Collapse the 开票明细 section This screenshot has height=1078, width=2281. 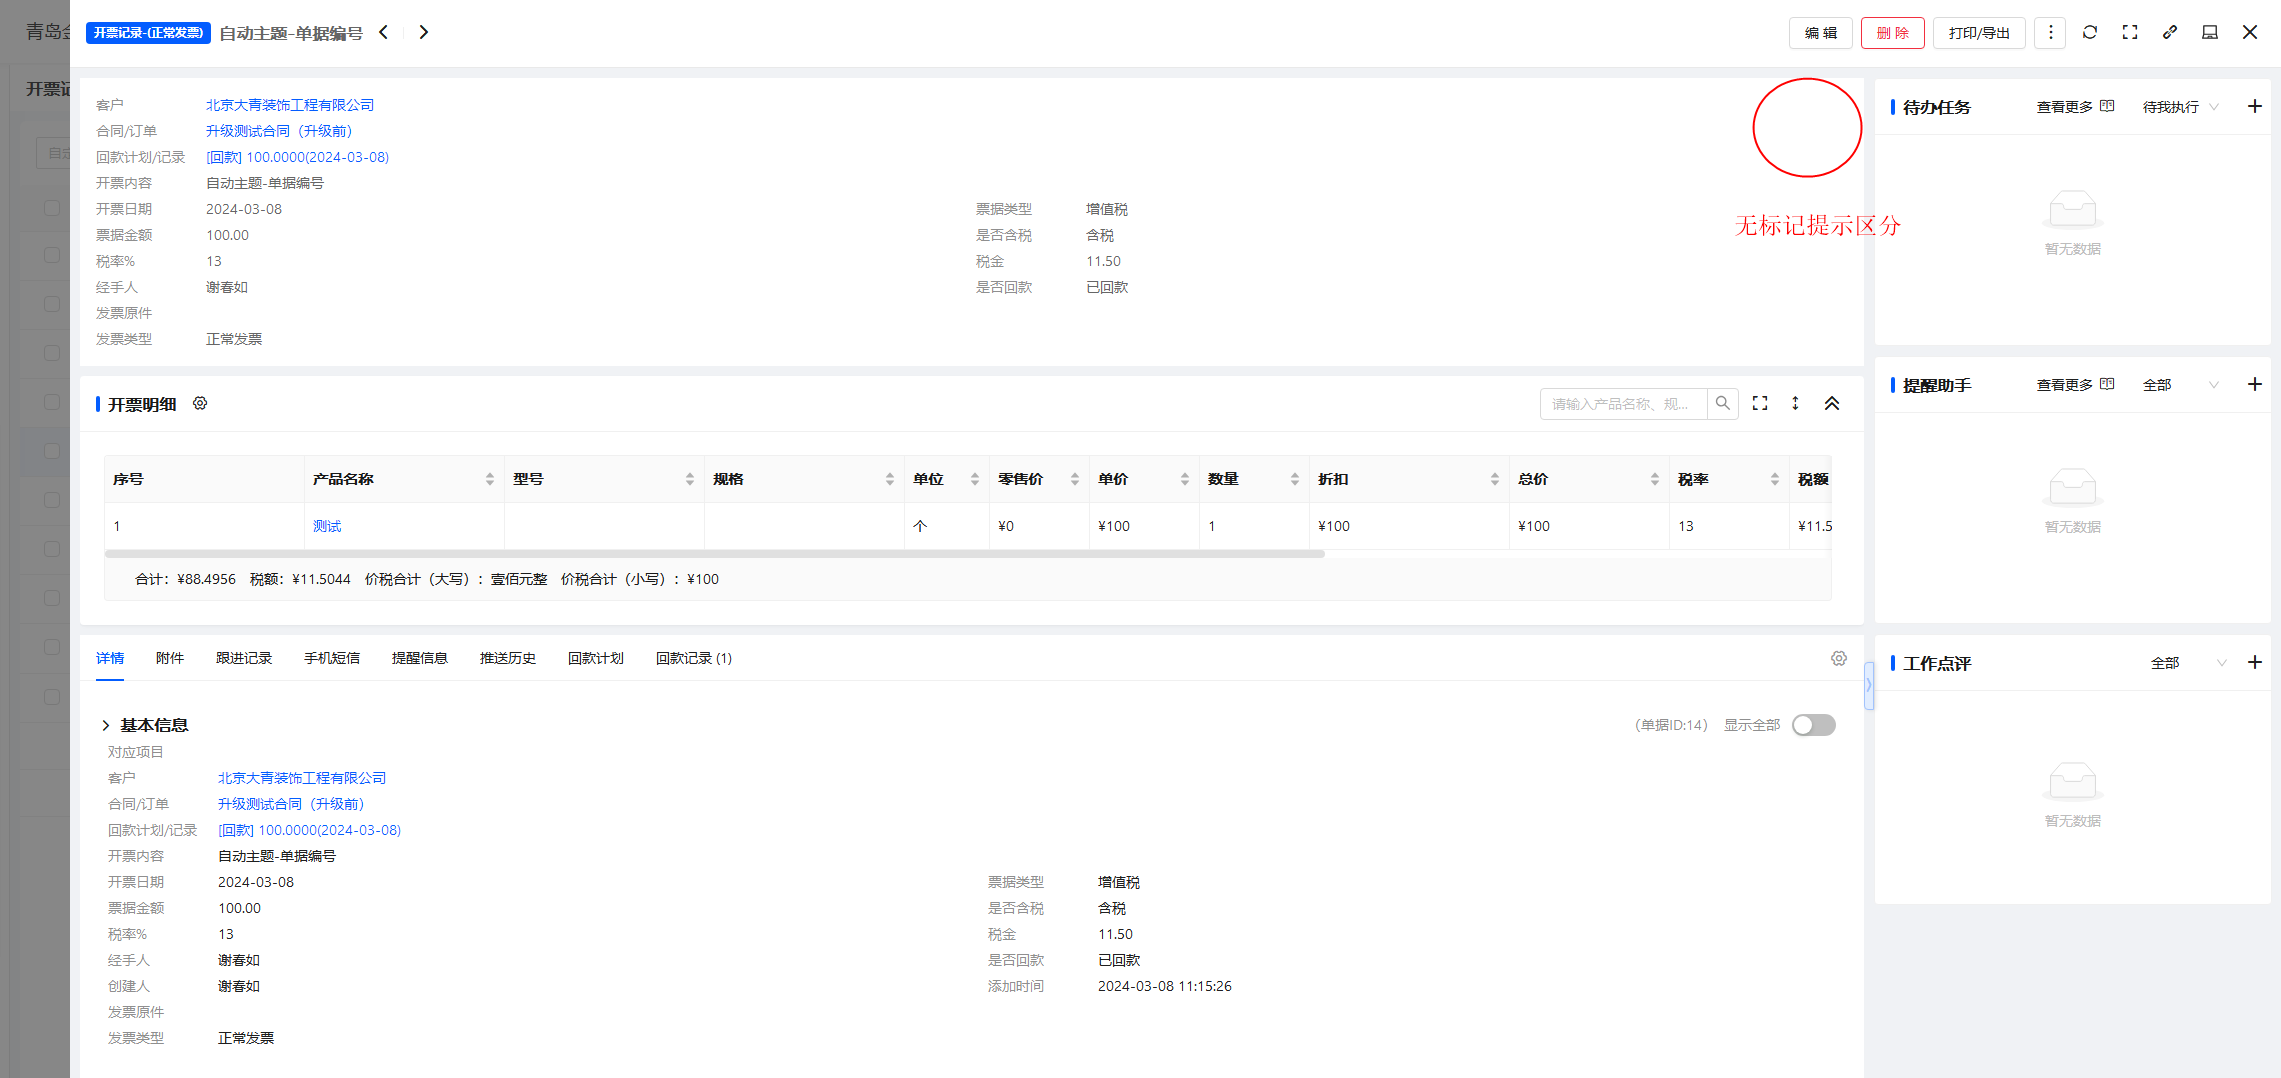(1832, 403)
